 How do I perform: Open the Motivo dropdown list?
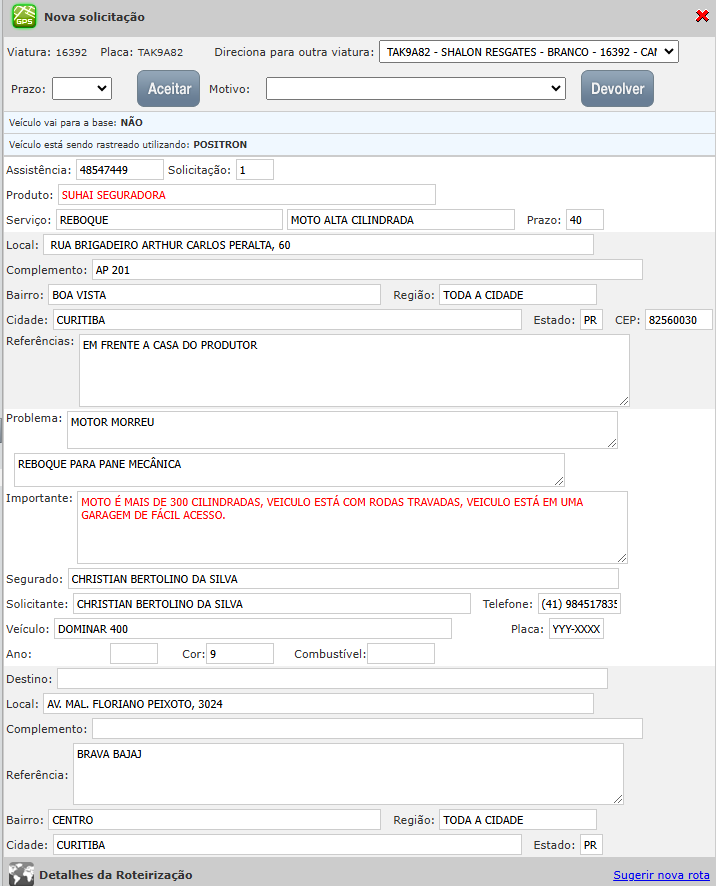[x=416, y=88]
